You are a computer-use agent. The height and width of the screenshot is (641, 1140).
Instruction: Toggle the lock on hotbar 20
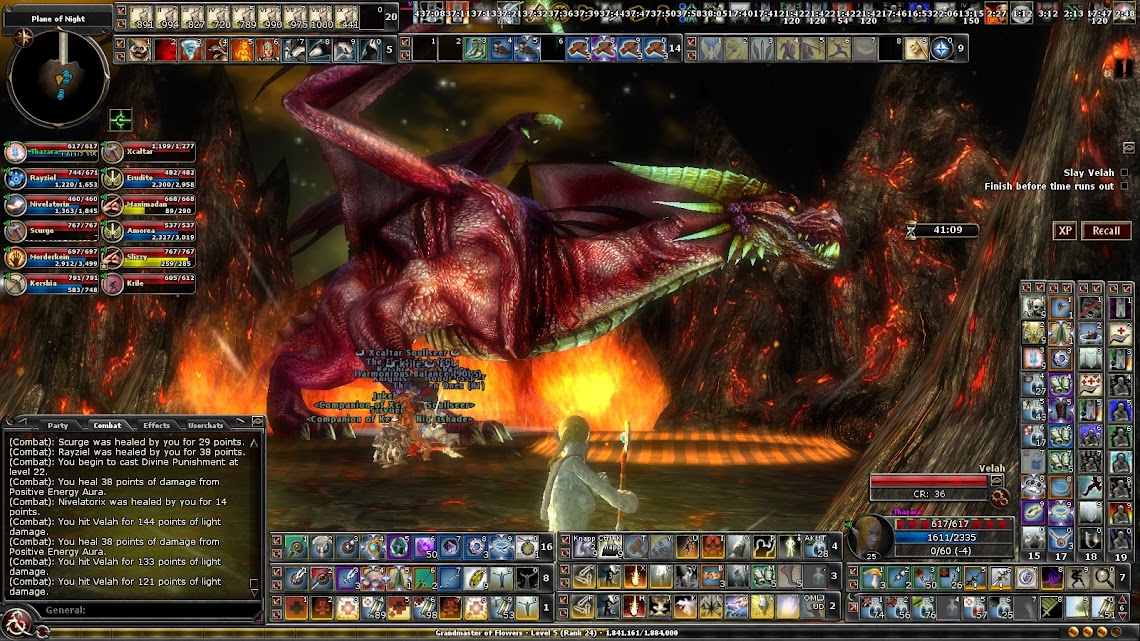[121, 10]
